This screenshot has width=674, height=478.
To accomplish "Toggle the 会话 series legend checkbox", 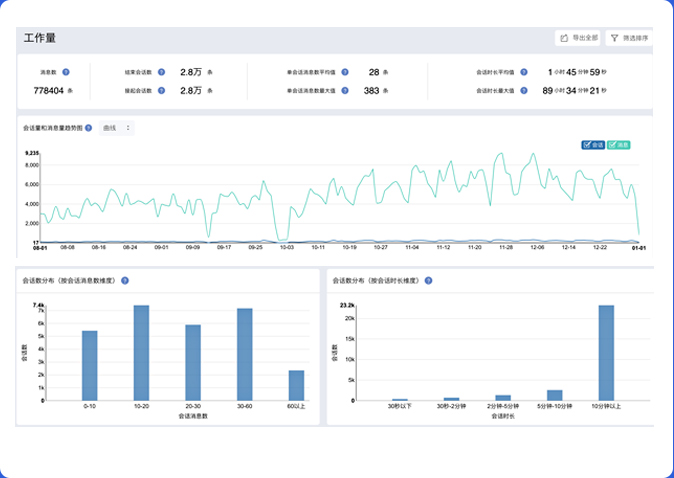I will 593,145.
